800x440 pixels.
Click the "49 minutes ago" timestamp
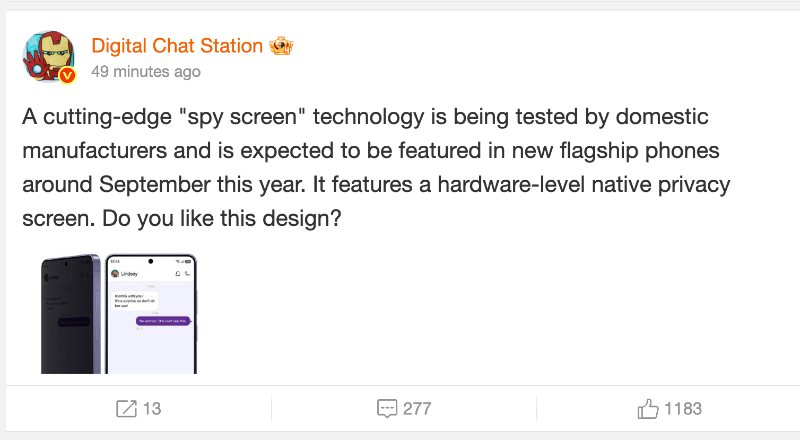pyautogui.click(x=145, y=72)
